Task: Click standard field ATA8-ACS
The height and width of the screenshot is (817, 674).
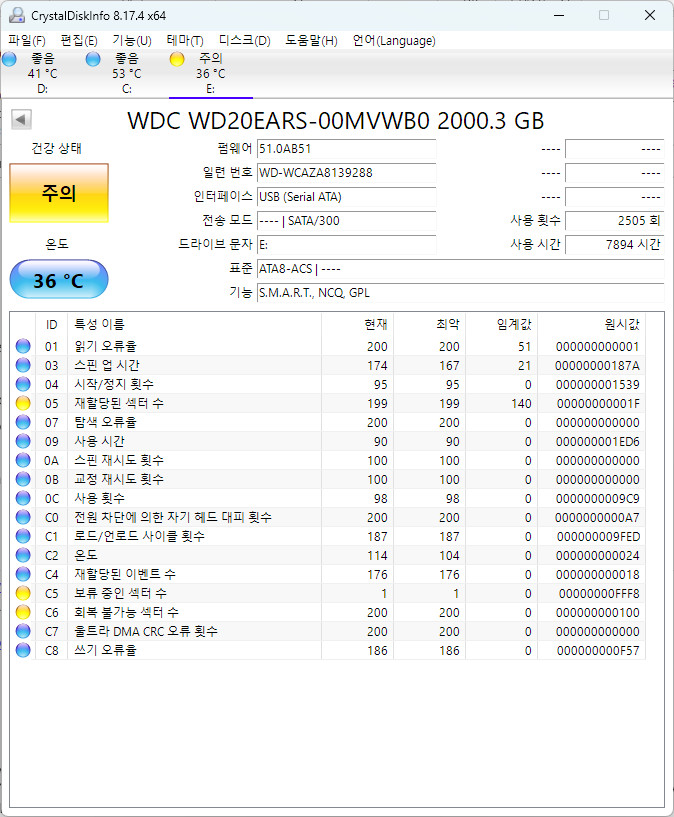Action: (460, 269)
